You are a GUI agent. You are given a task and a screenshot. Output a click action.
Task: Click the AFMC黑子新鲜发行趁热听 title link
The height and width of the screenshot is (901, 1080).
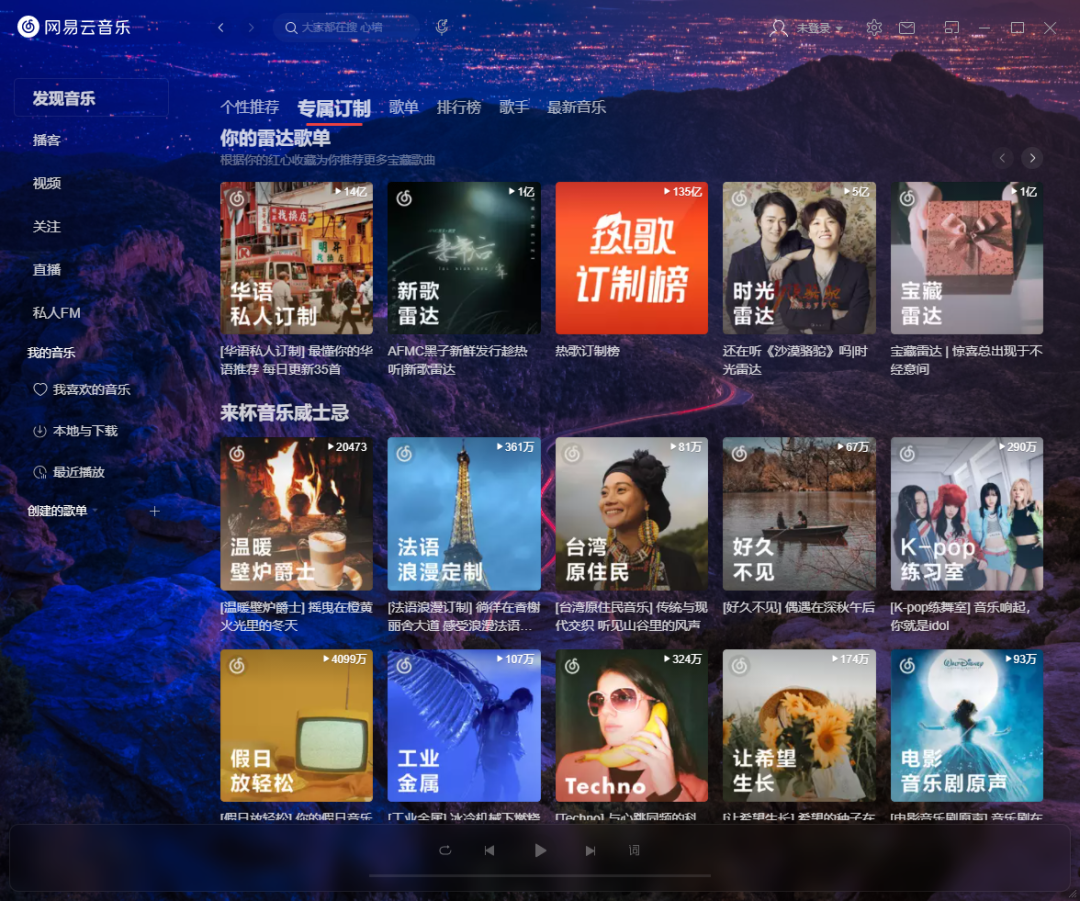coord(457,360)
